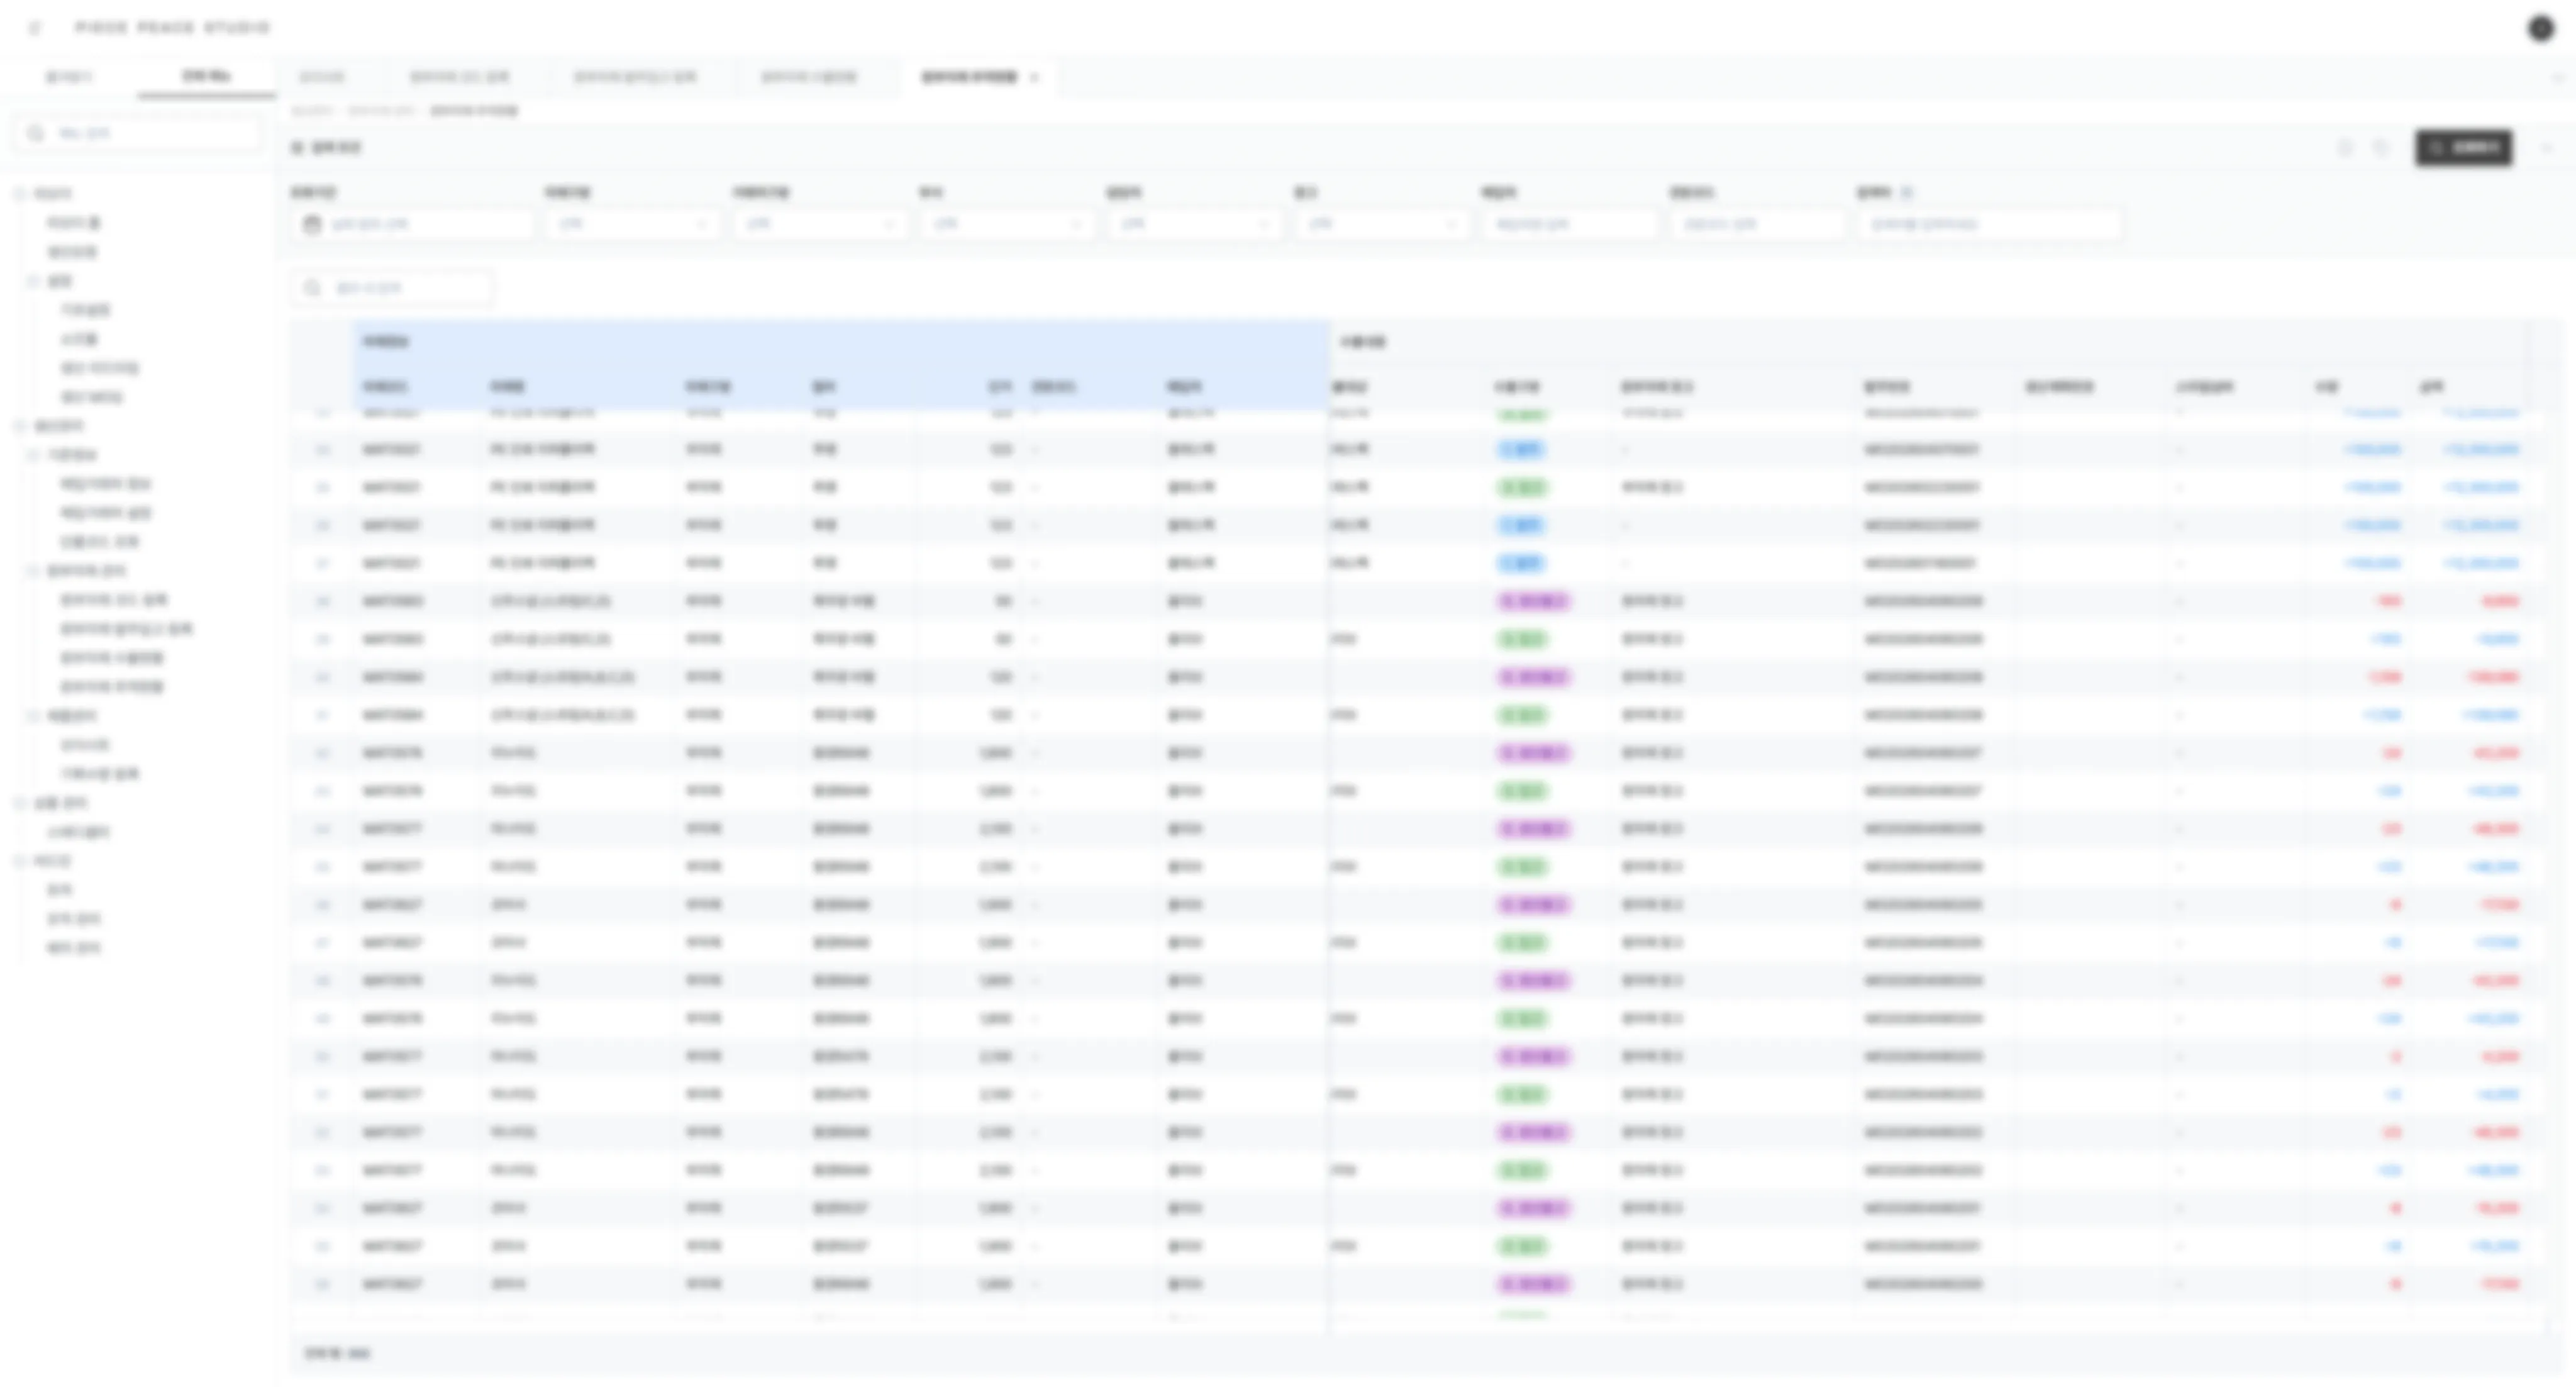Screen dimensions: 2576x1387
Task: Open the hamburger menu beside the PIECE PEACE STUDIO logo
Action: point(35,28)
